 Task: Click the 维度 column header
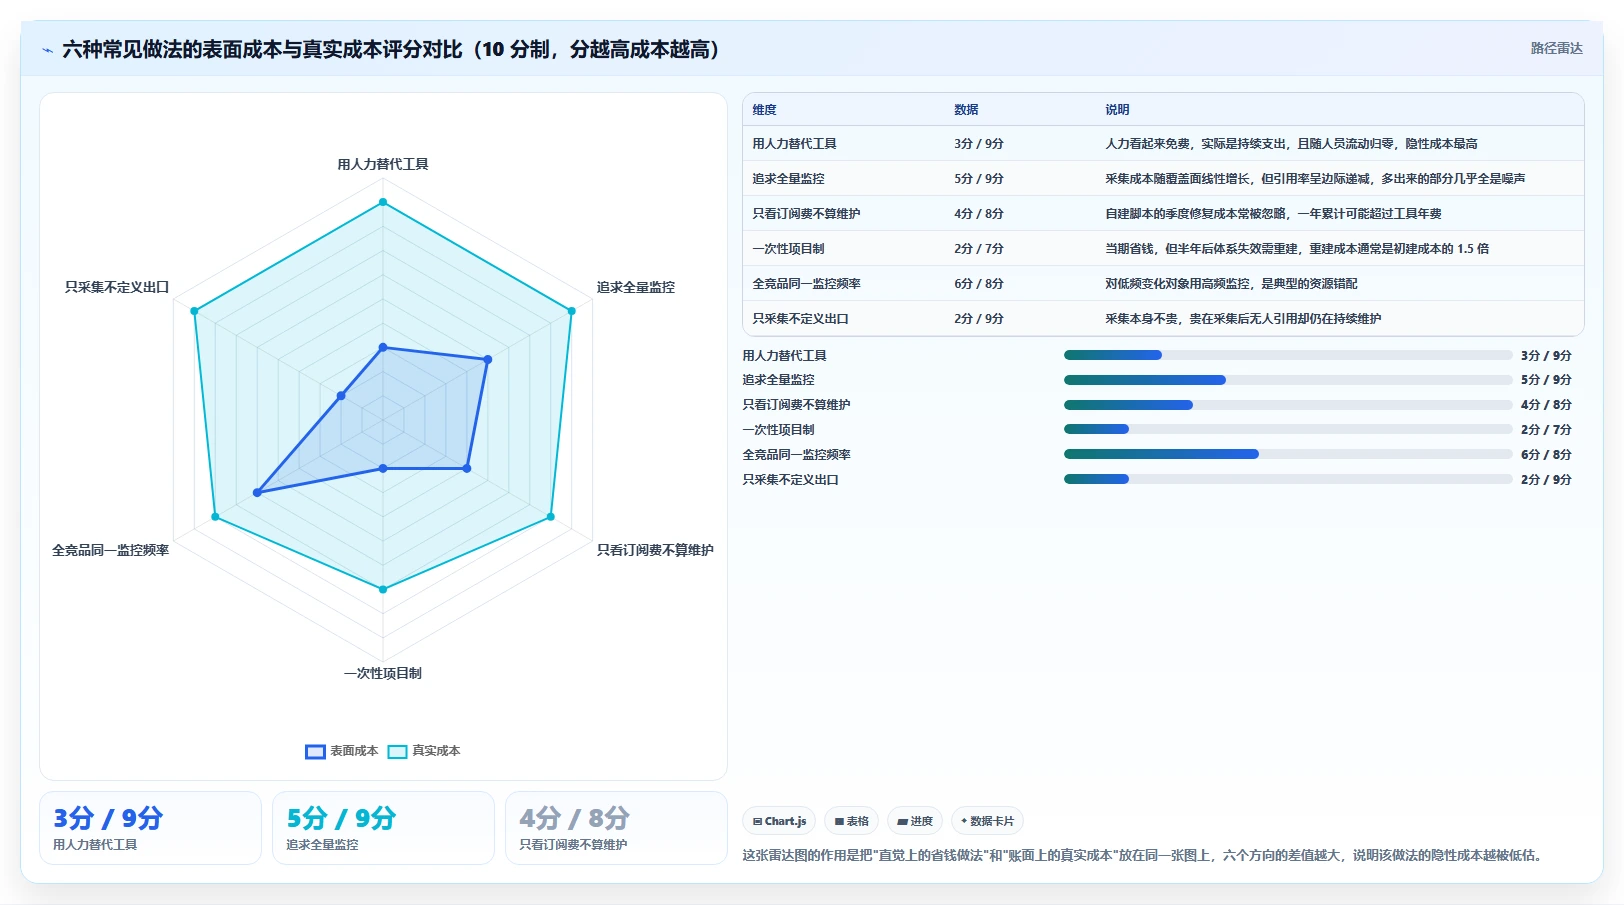(764, 110)
